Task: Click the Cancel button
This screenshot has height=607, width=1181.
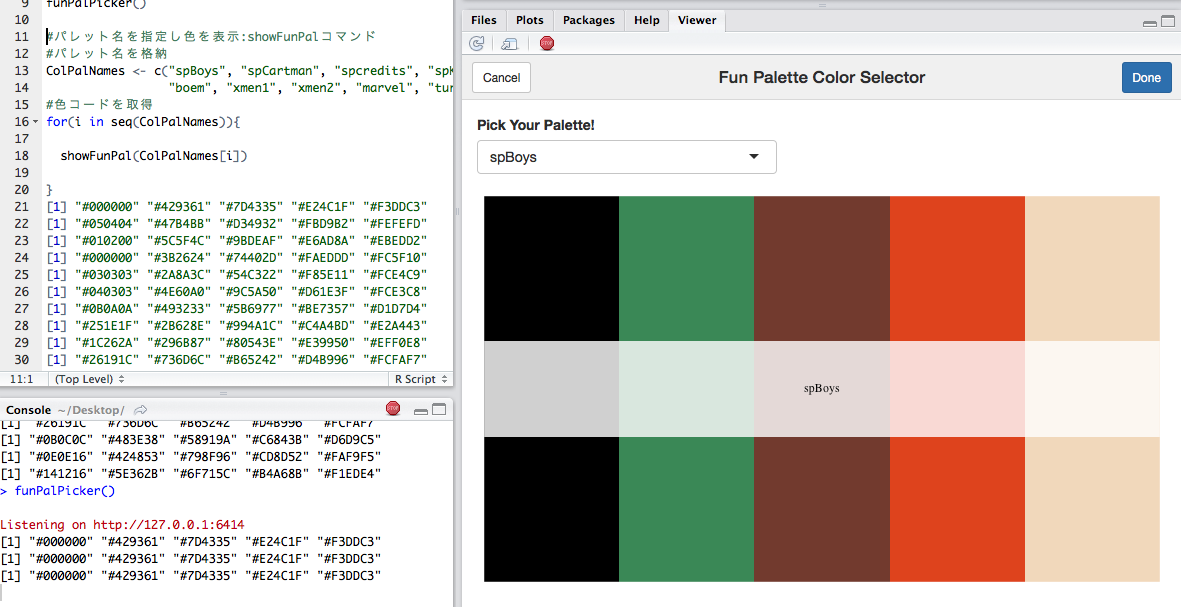Action: pos(502,78)
